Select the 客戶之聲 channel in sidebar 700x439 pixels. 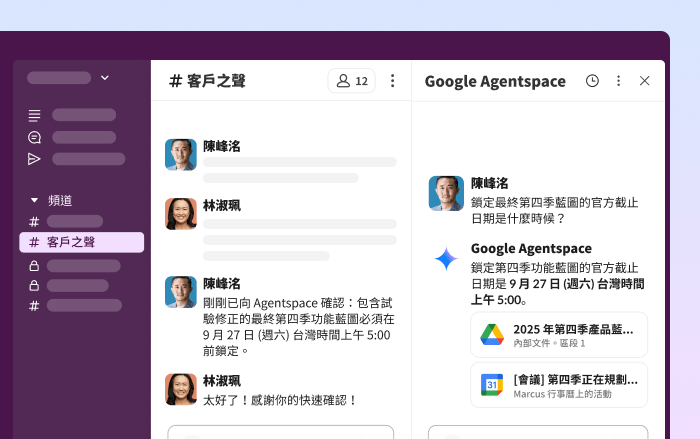81,242
